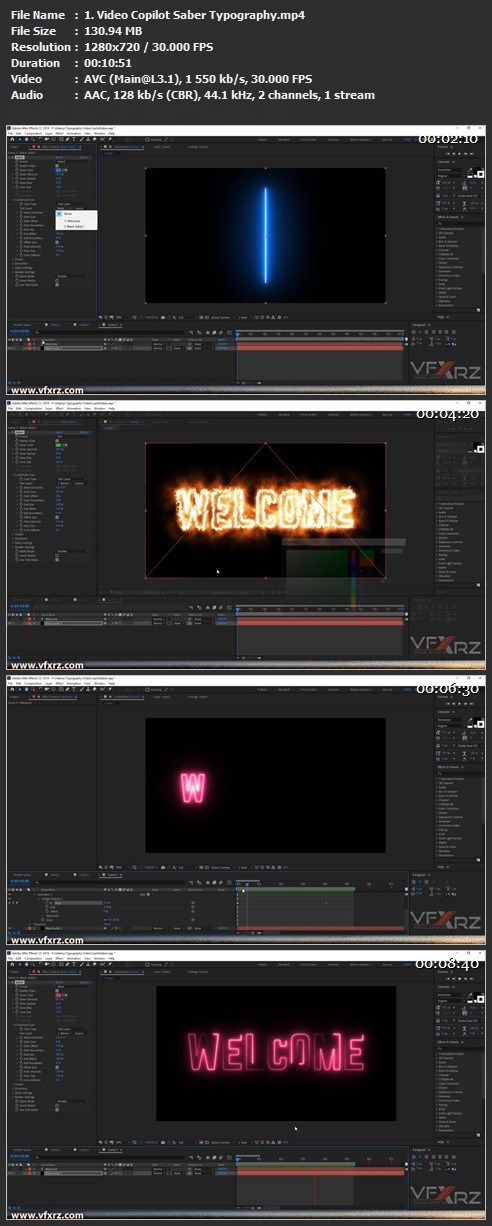
Task: Select the Black Solid 1 layer in the 00:06:30 frame's timeline
Action: click(53, 928)
